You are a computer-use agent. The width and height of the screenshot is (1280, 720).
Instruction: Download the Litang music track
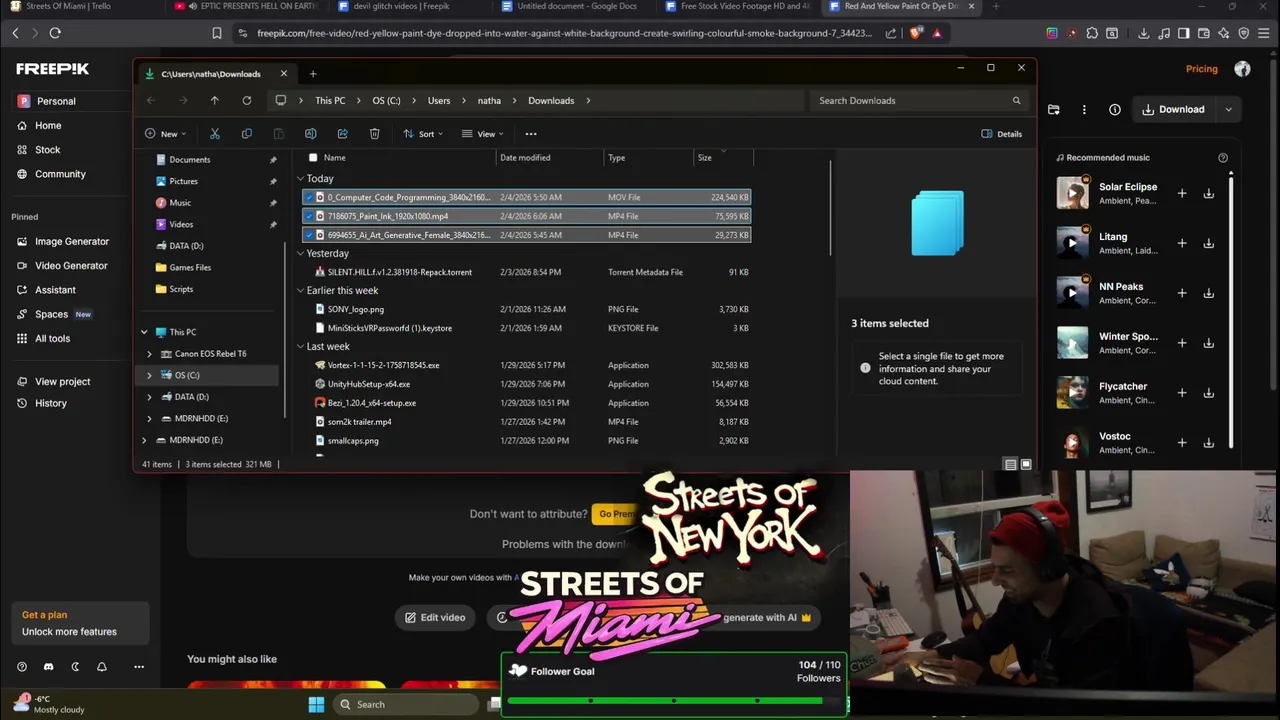1208,243
